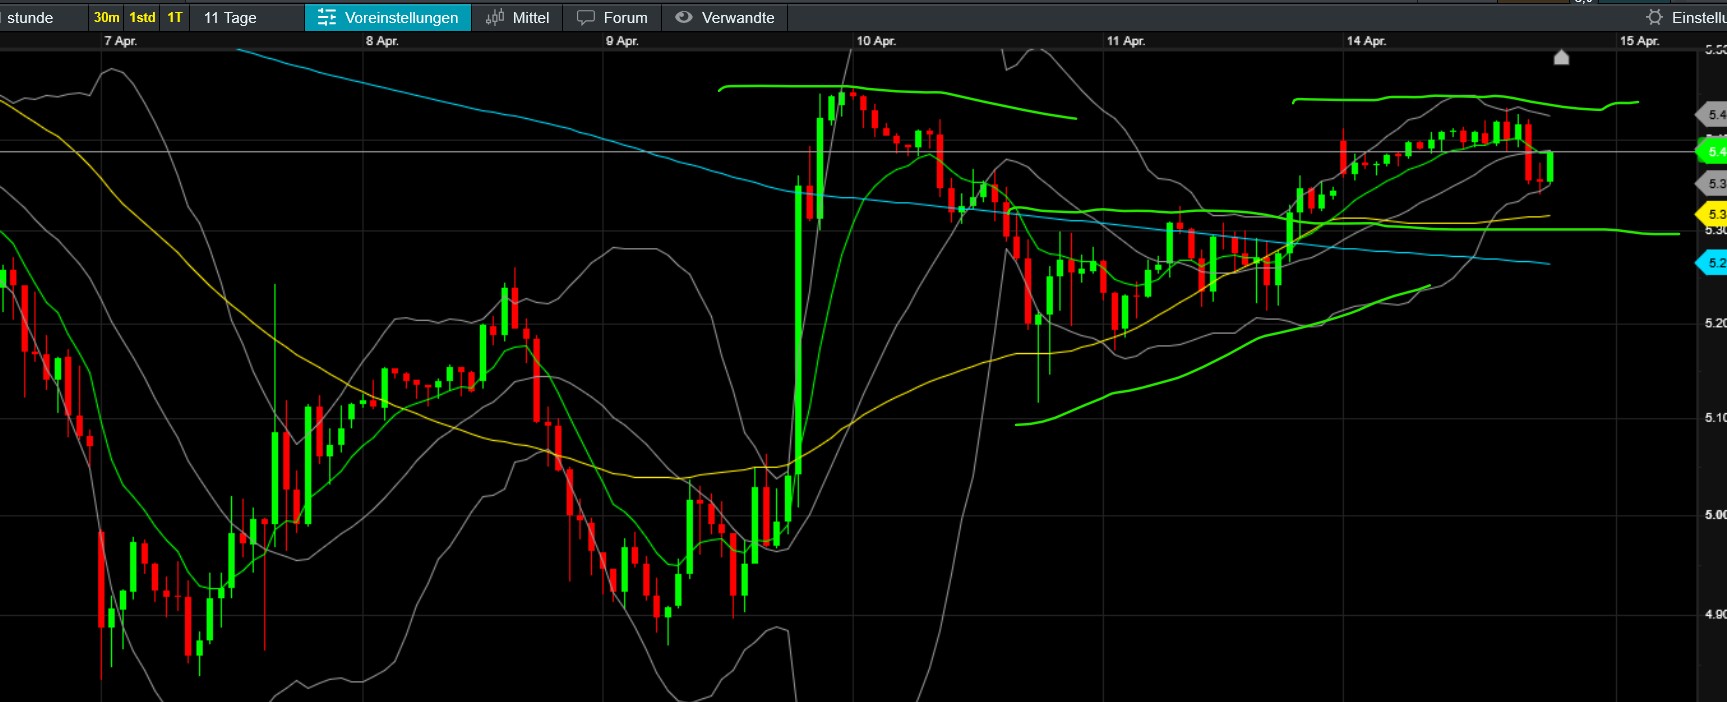Image resolution: width=1727 pixels, height=702 pixels.
Task: Click the 7 Apr. date label
Action: (120, 41)
